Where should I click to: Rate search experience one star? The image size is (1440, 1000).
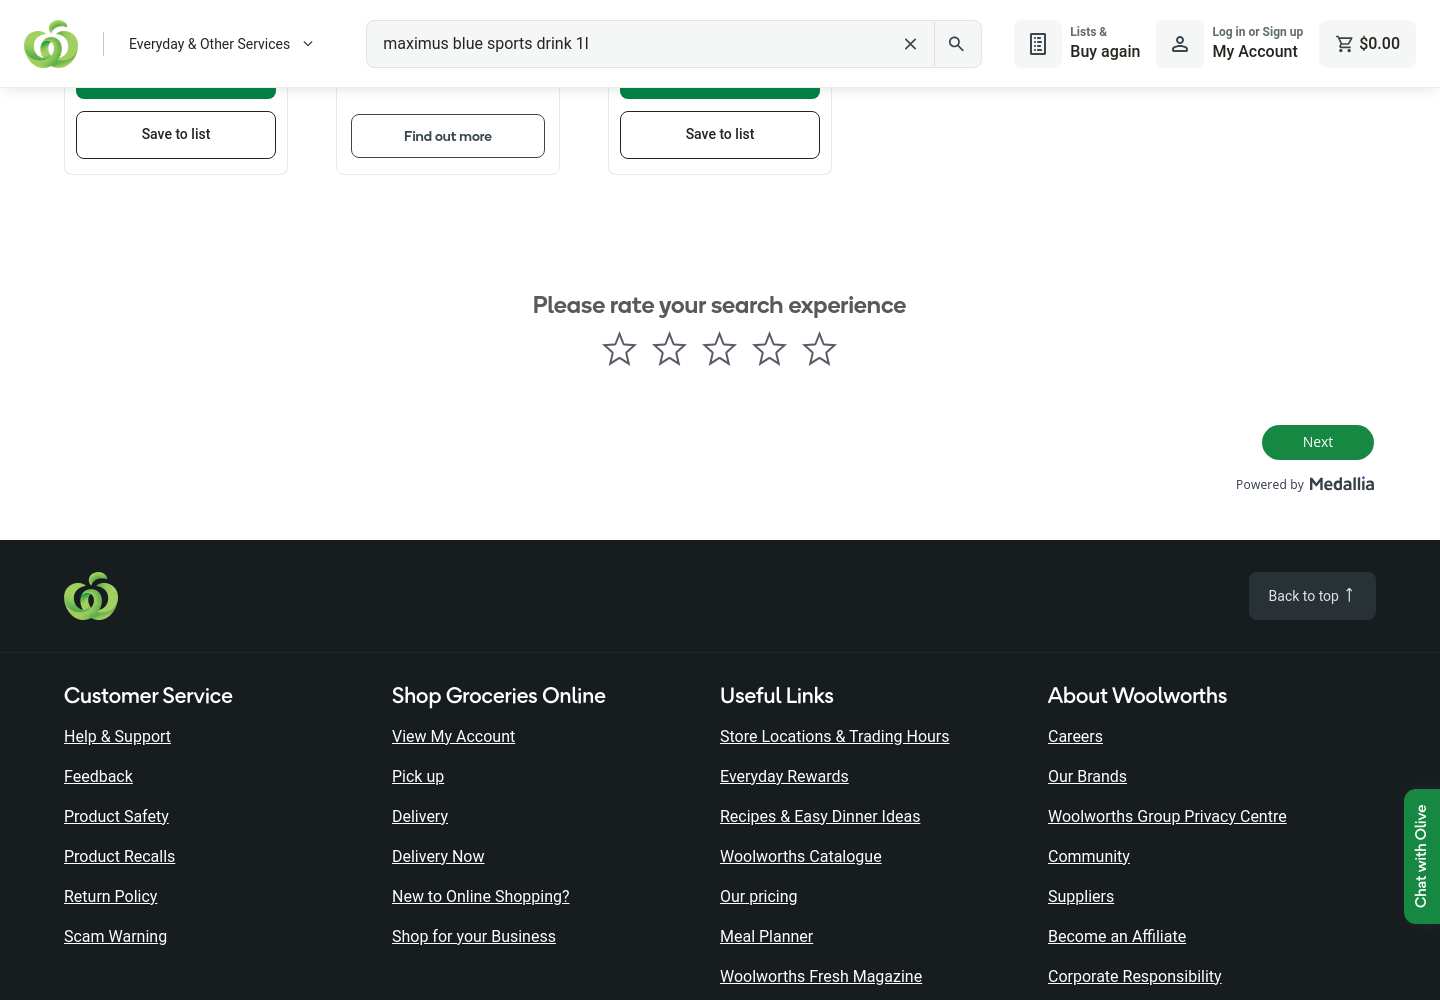[x=619, y=349]
